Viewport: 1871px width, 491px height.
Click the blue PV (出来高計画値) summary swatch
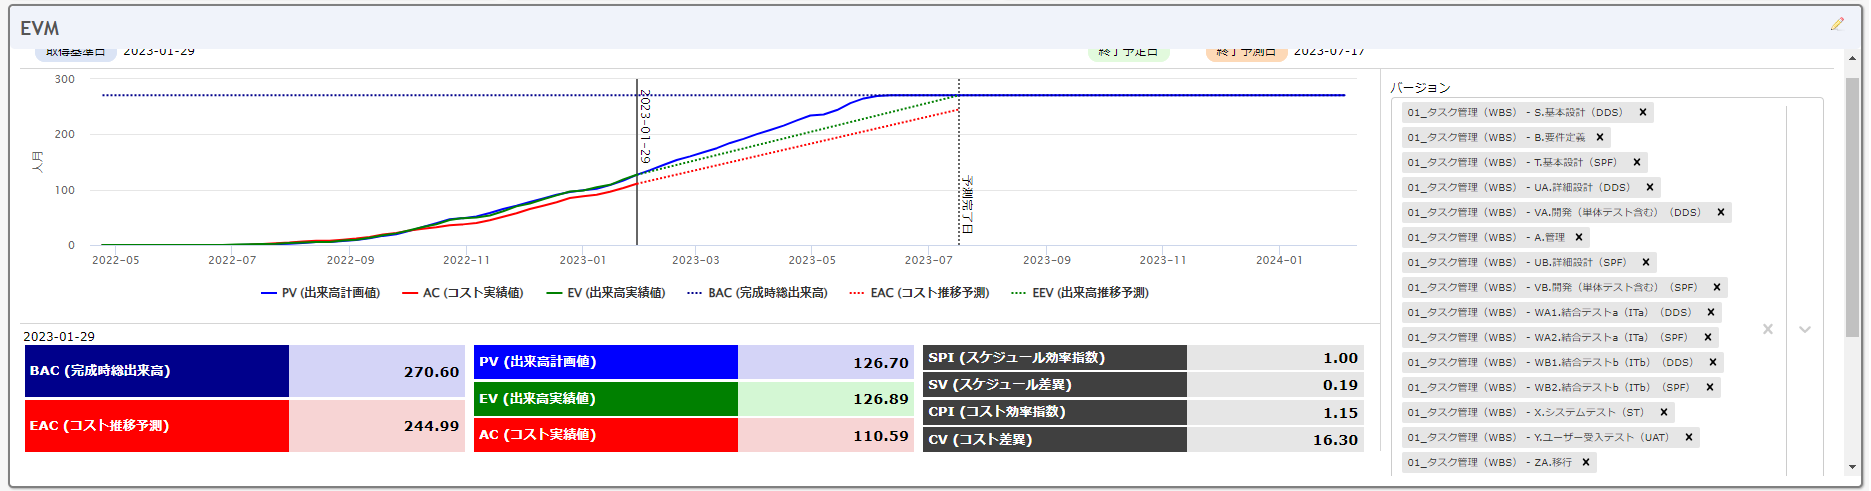(605, 362)
